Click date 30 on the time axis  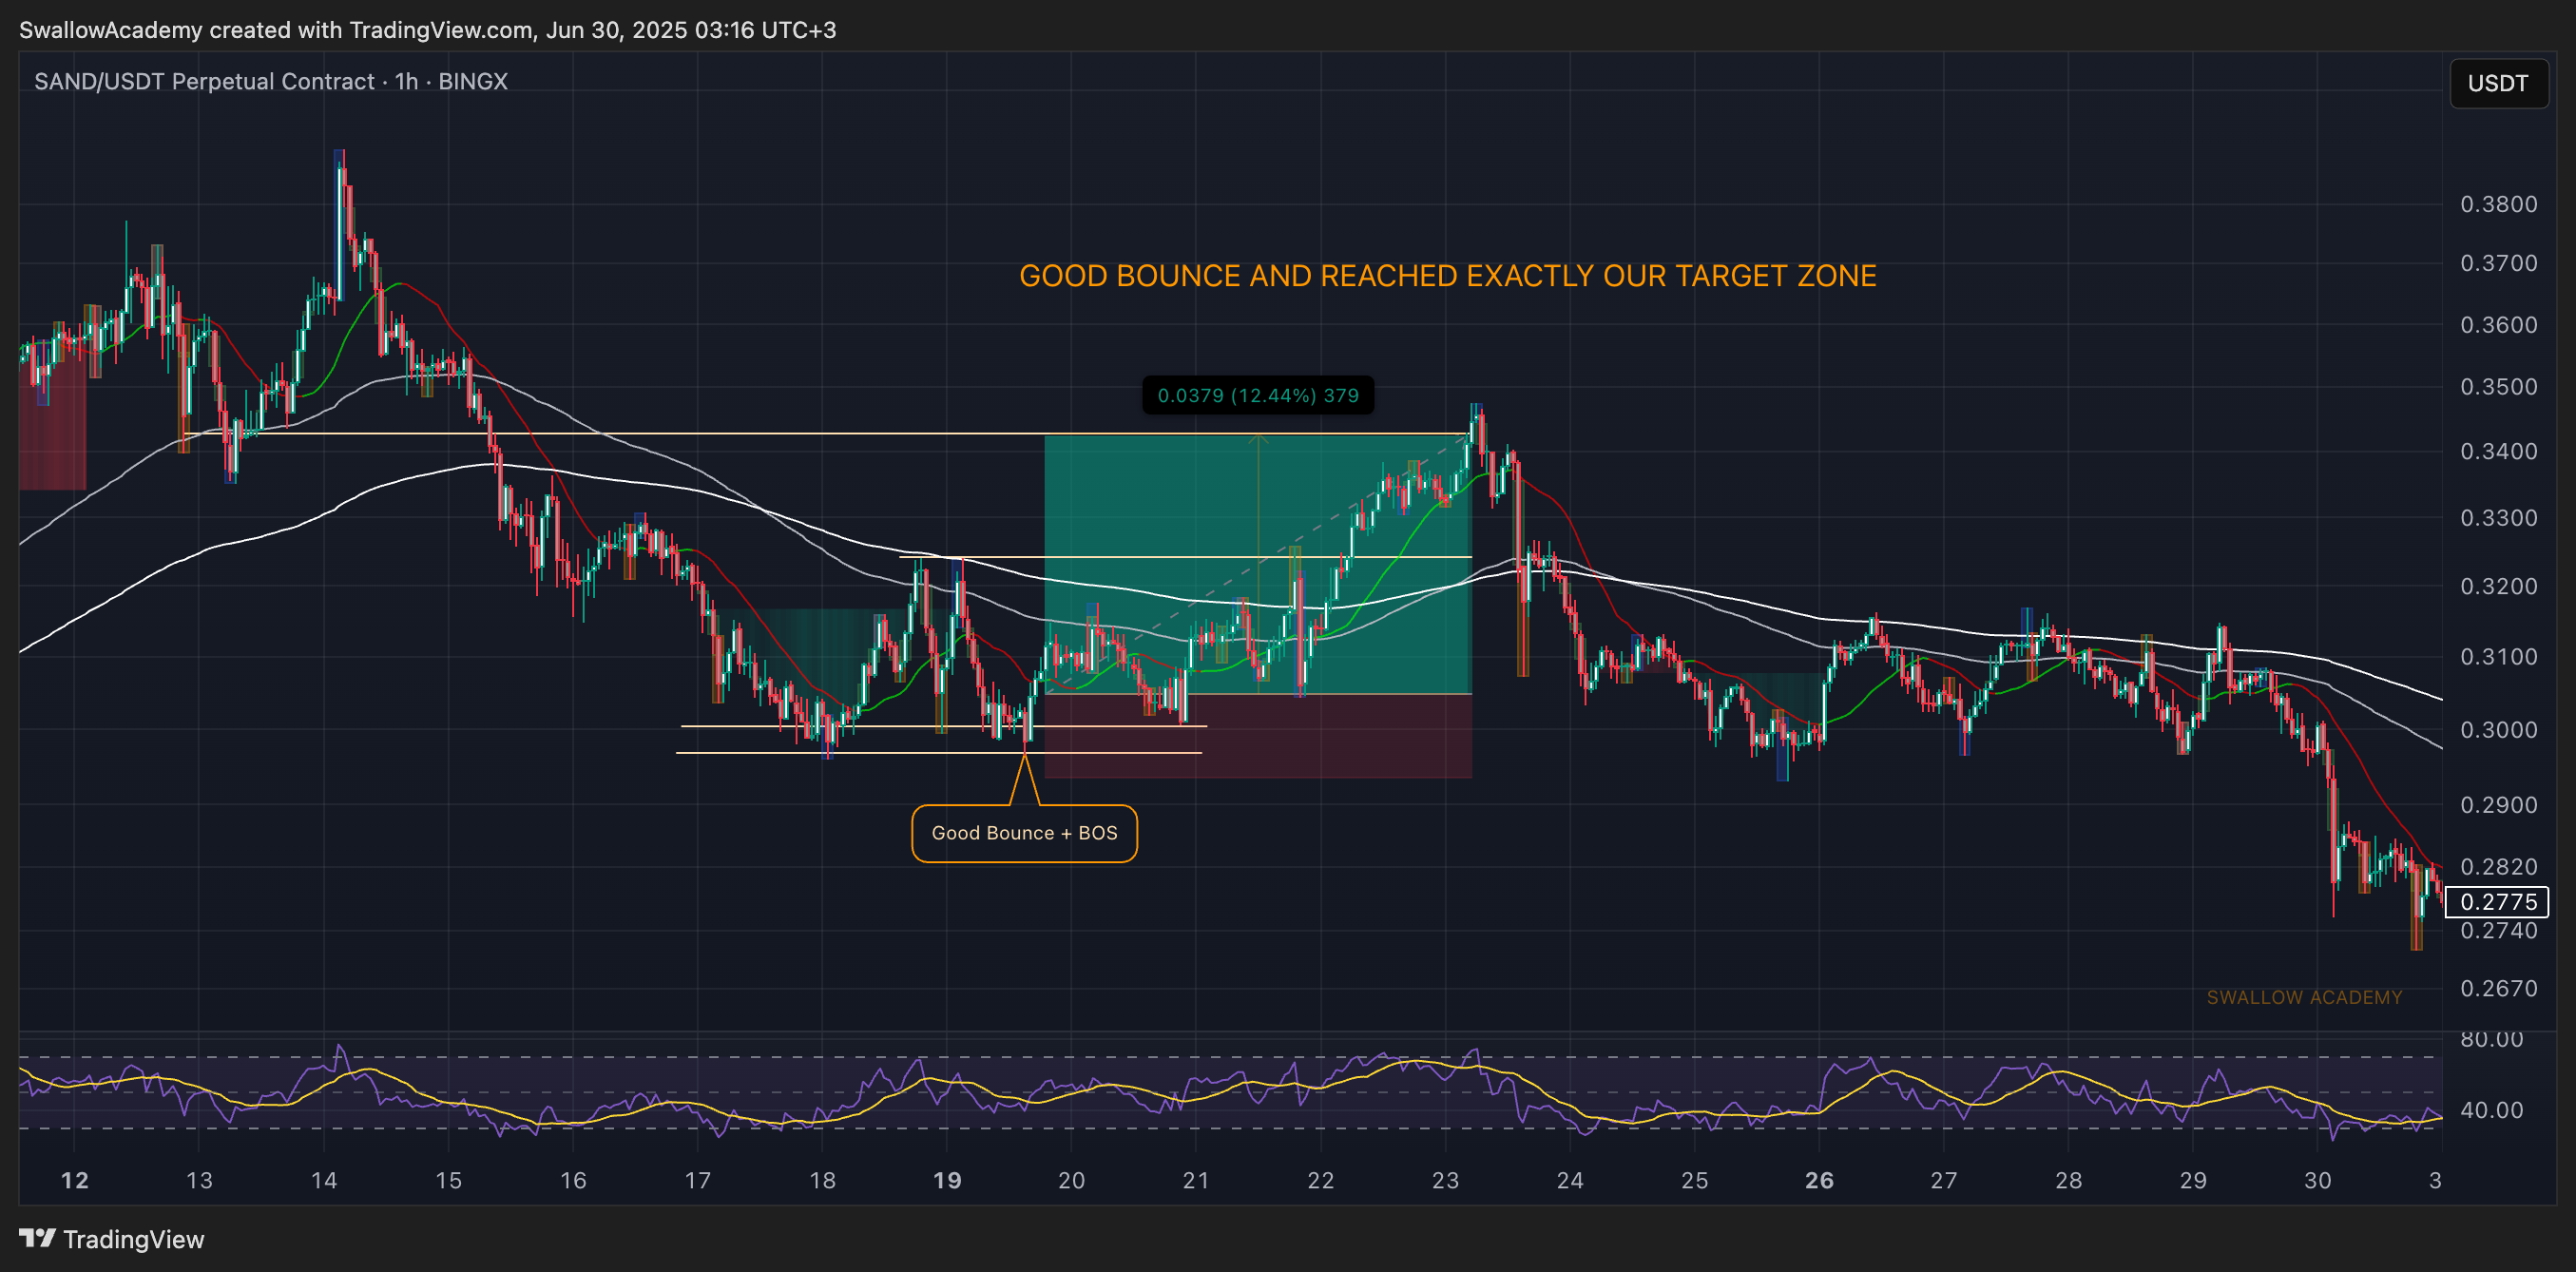(2318, 1180)
